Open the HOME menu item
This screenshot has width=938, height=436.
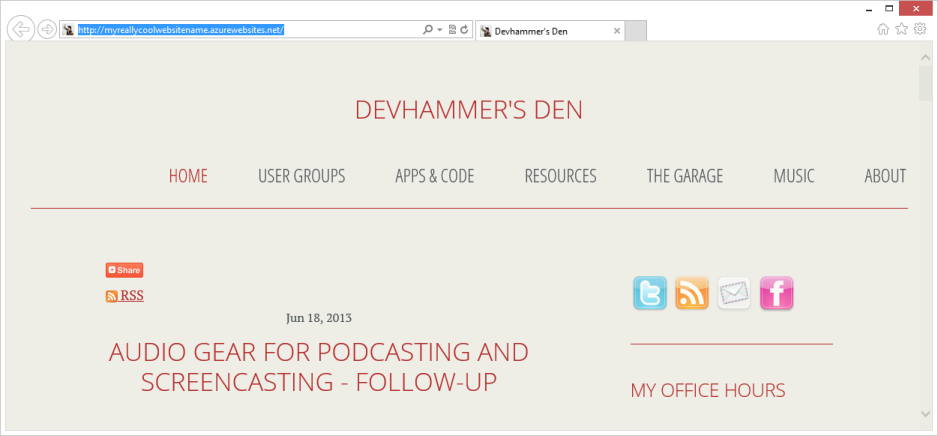(188, 176)
